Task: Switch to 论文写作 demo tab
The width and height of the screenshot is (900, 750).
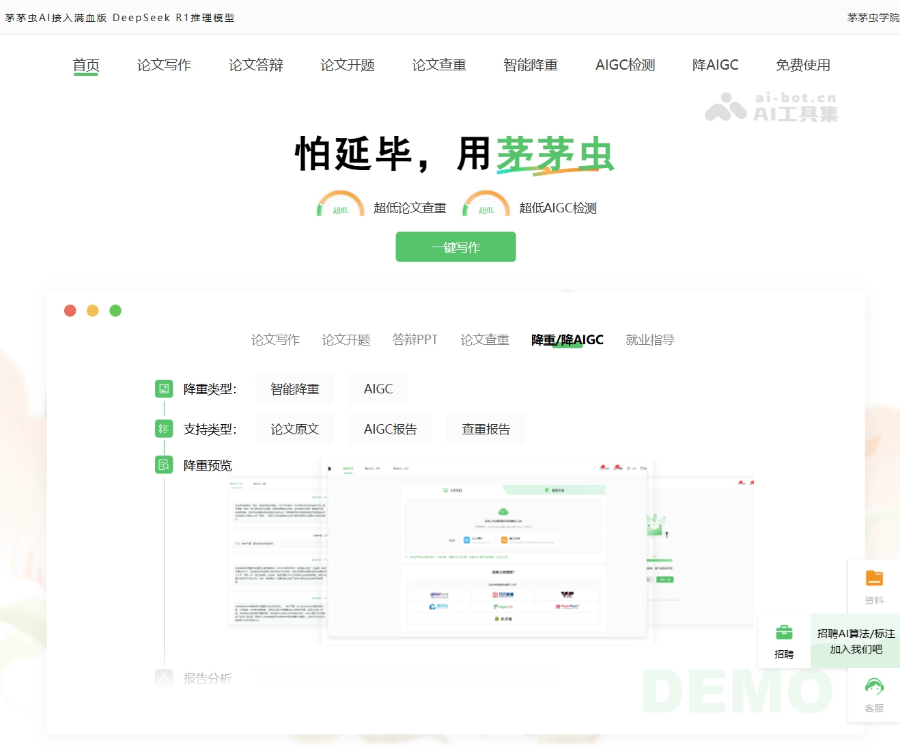Action: point(275,340)
